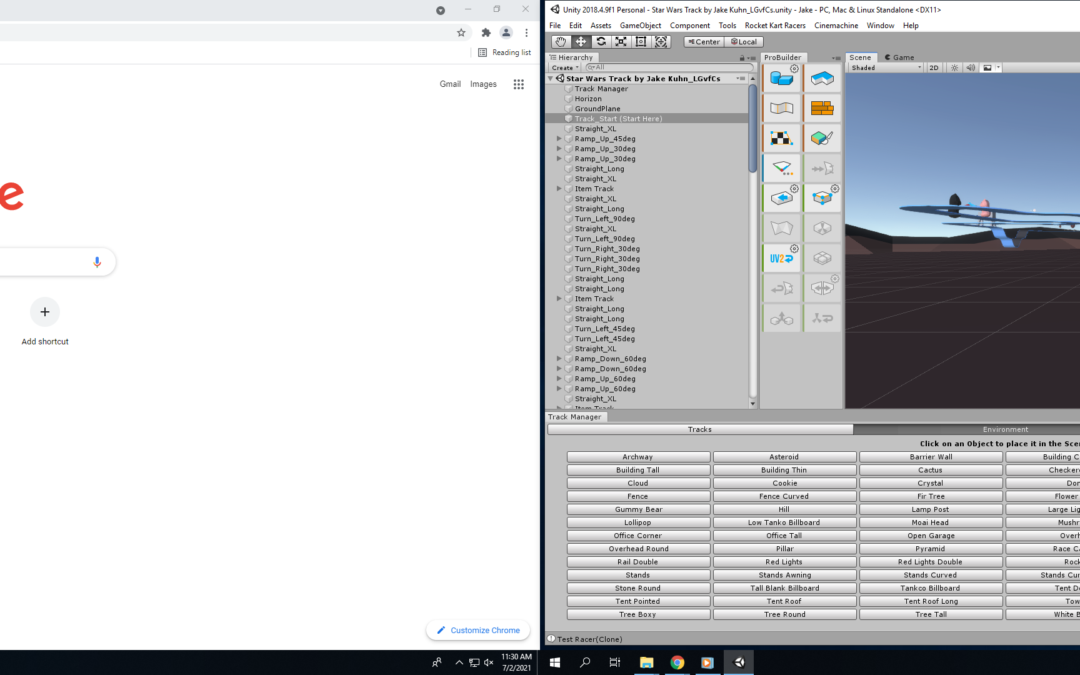Open Chrome profile avatar icon
The image size is (1080, 675).
(x=506, y=32)
